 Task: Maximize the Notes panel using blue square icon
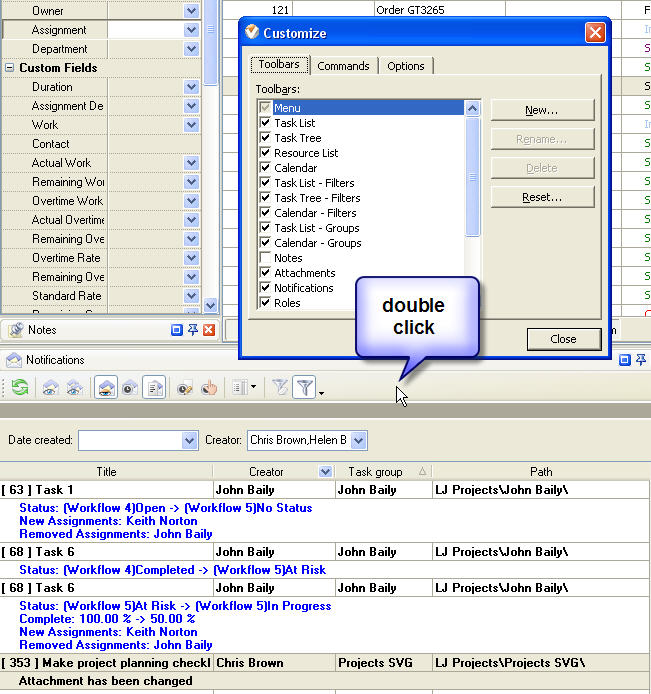177,330
